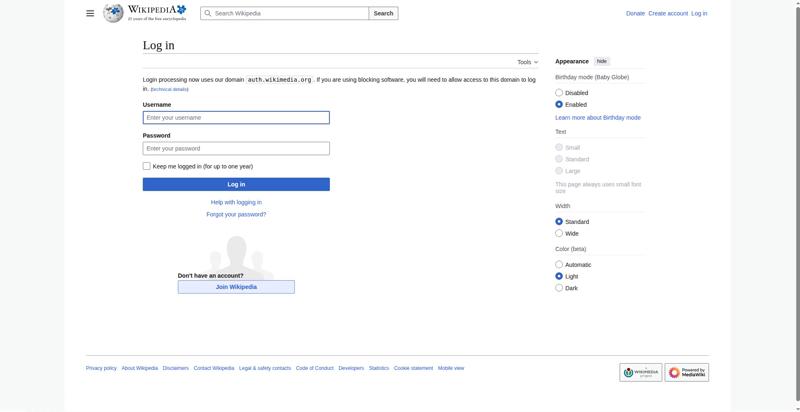Open the hamburger main menu icon
Viewport: 800px width, 412px height.
[90, 13]
